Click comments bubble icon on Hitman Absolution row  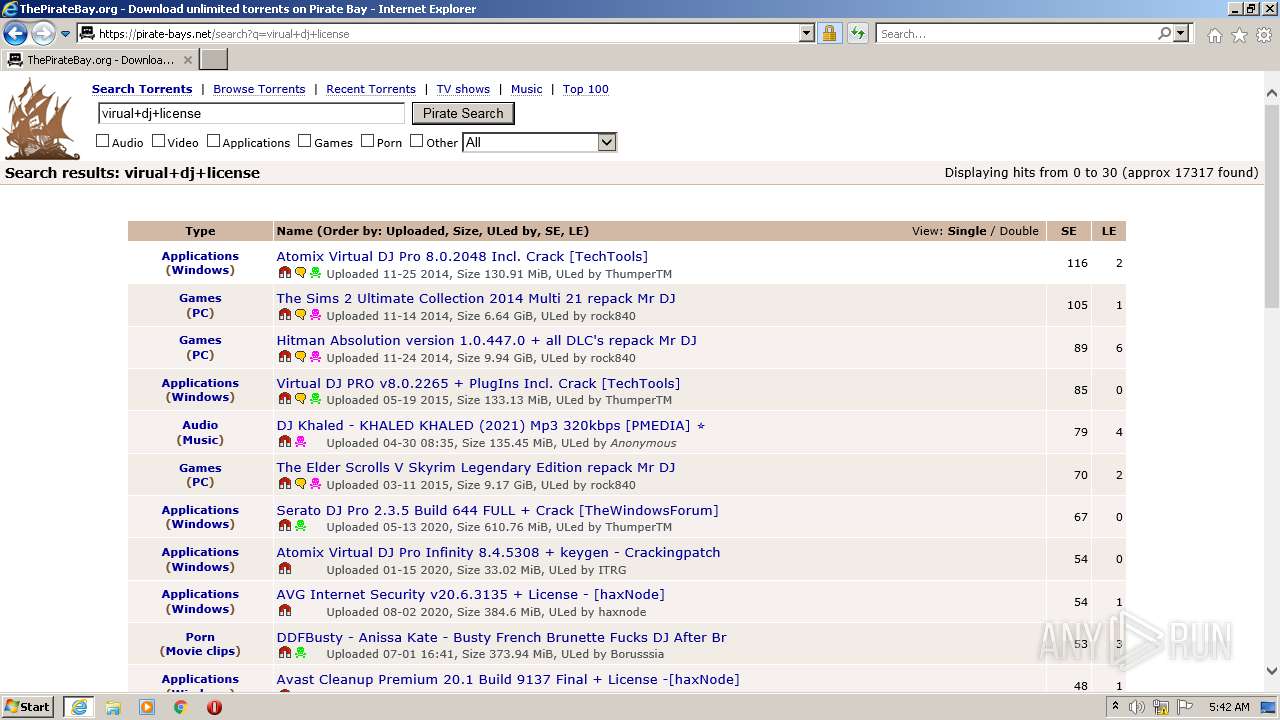300,357
